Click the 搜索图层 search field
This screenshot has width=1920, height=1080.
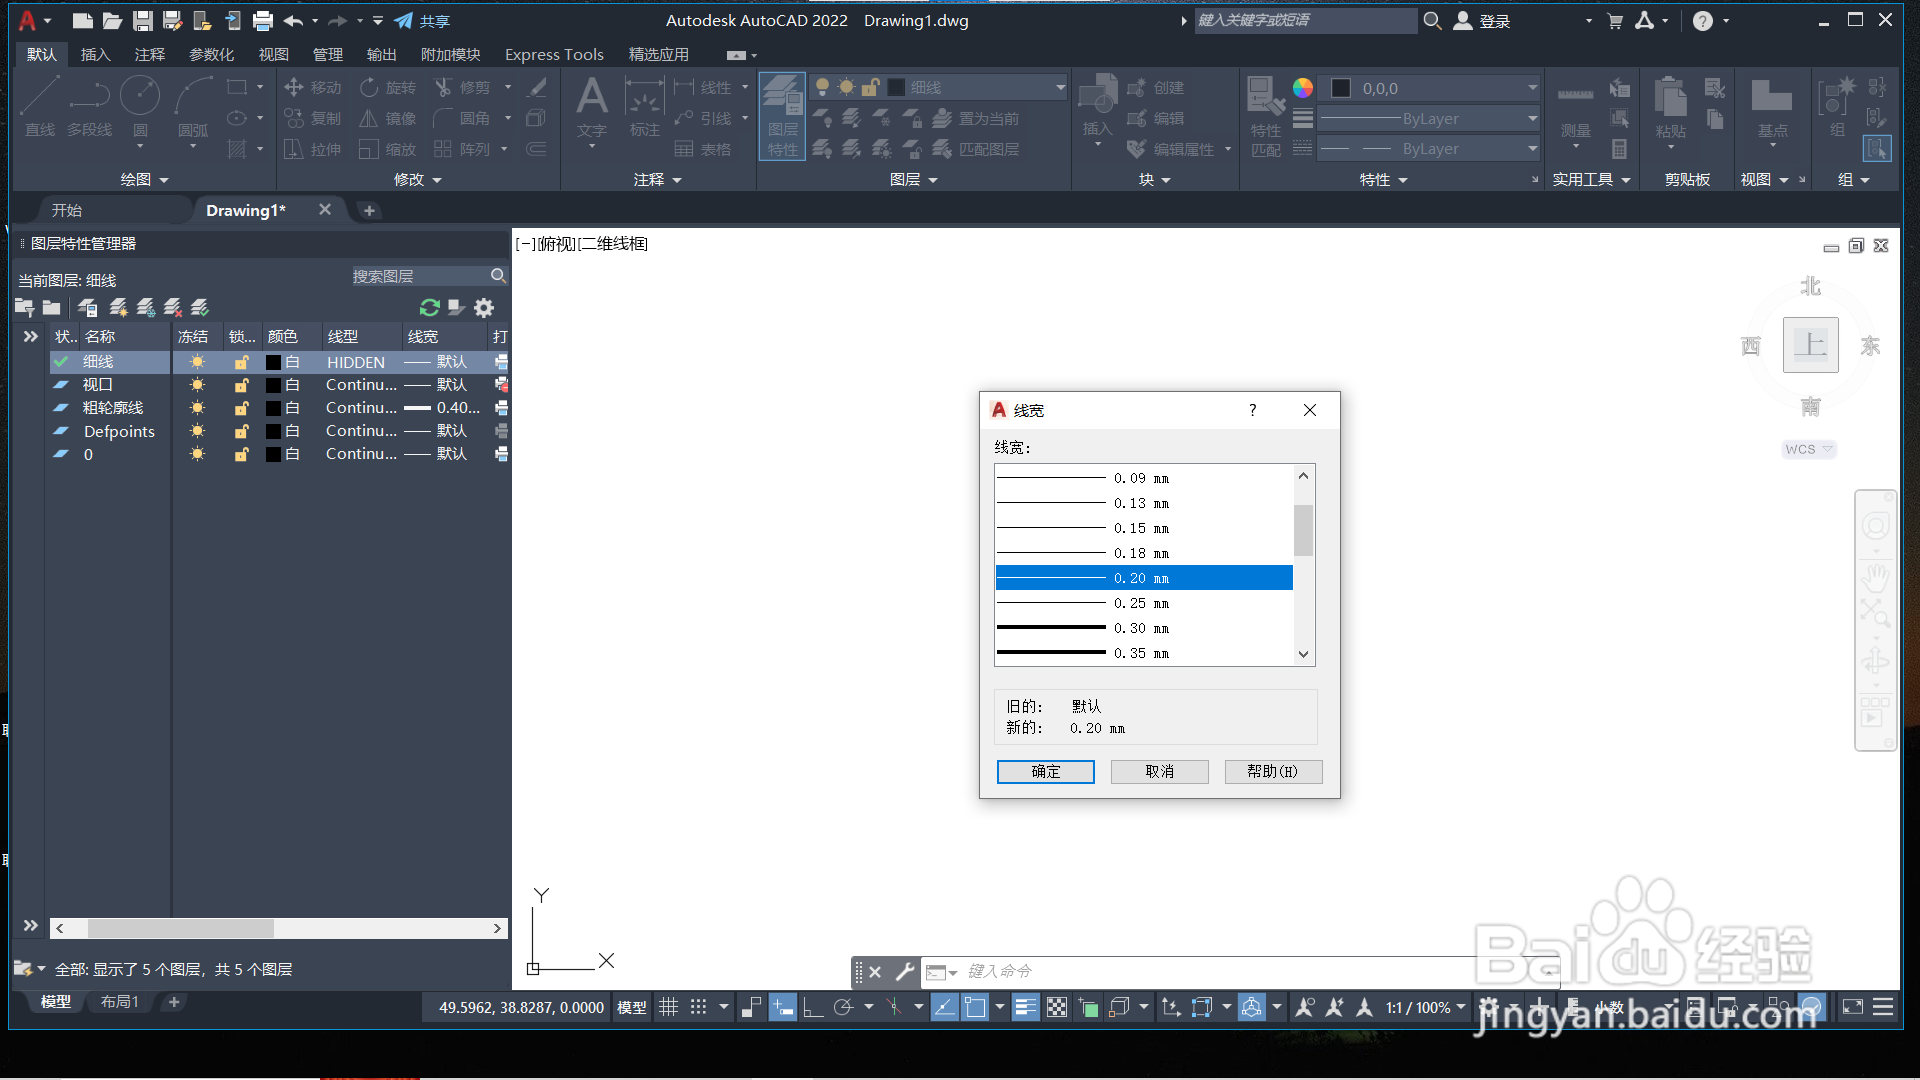click(429, 276)
